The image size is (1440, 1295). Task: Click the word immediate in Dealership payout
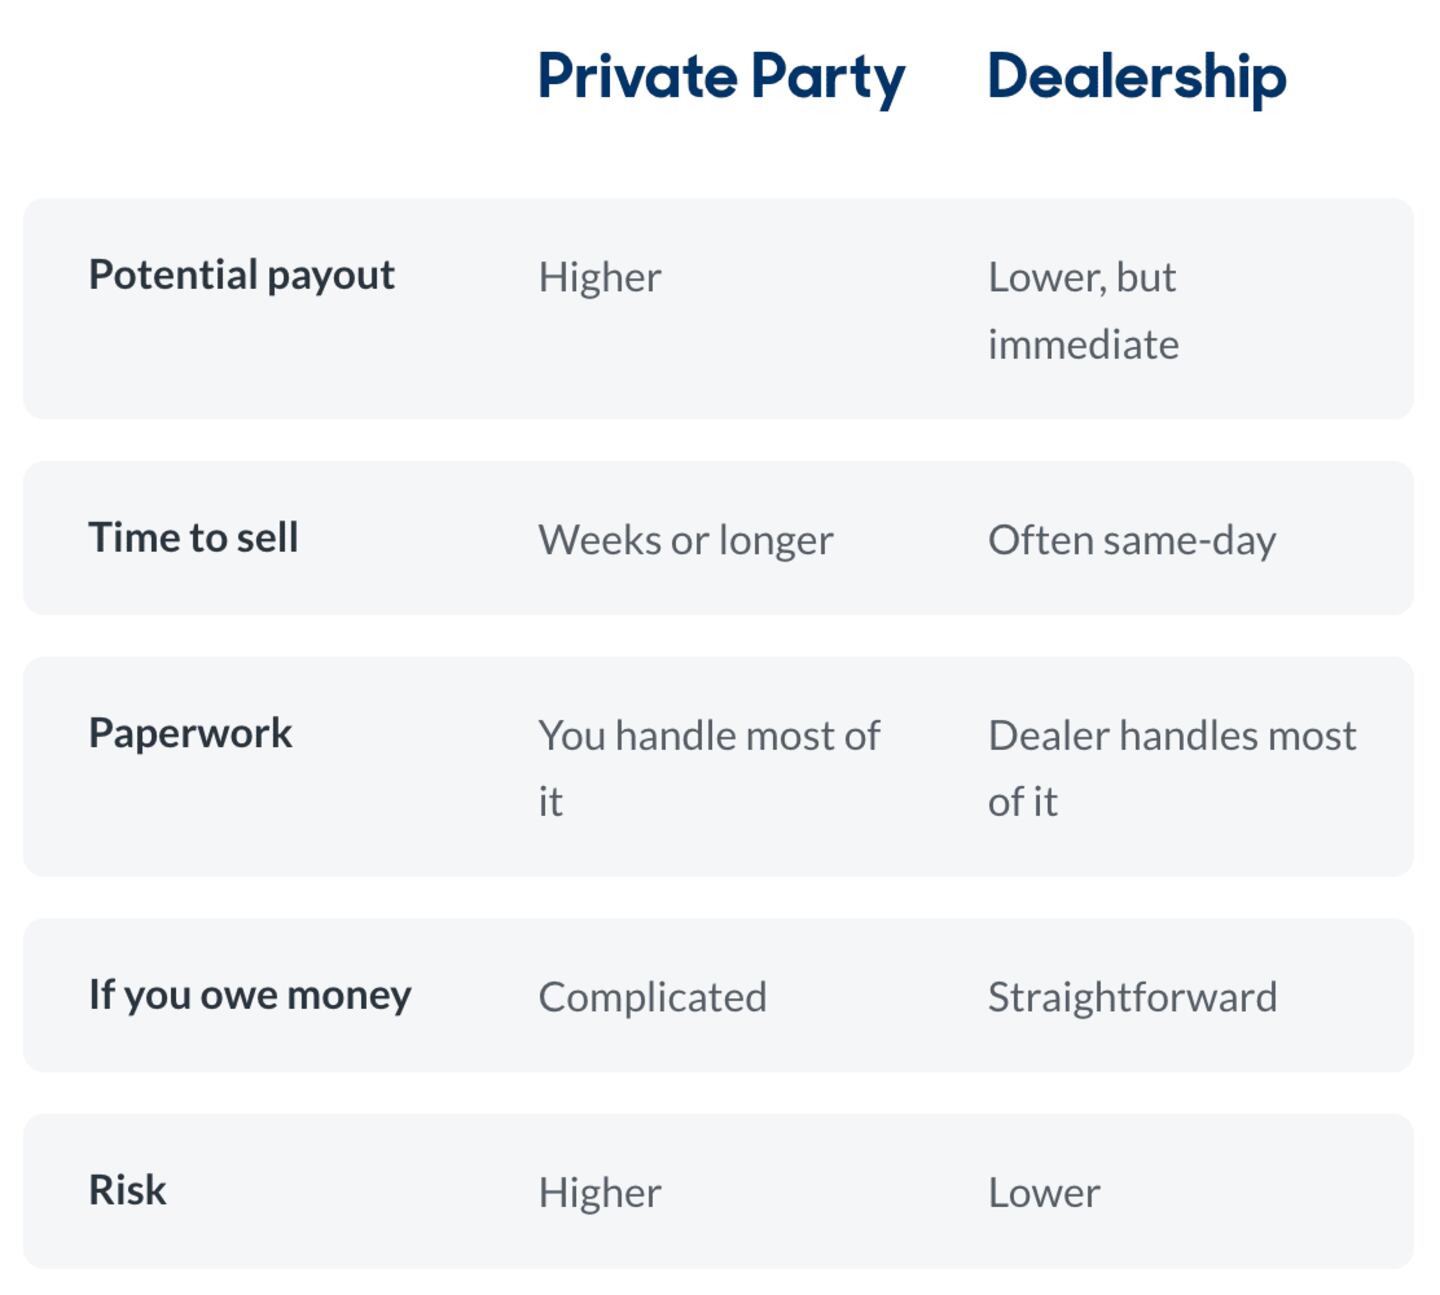[x=1084, y=345]
